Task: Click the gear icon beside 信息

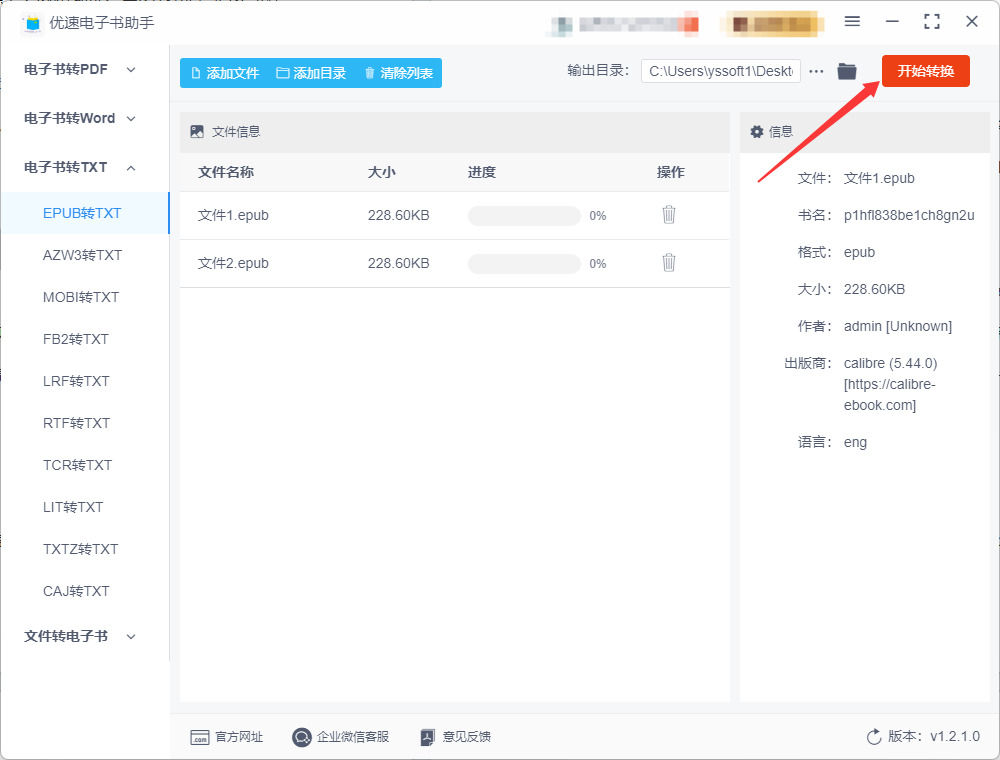Action: (757, 132)
